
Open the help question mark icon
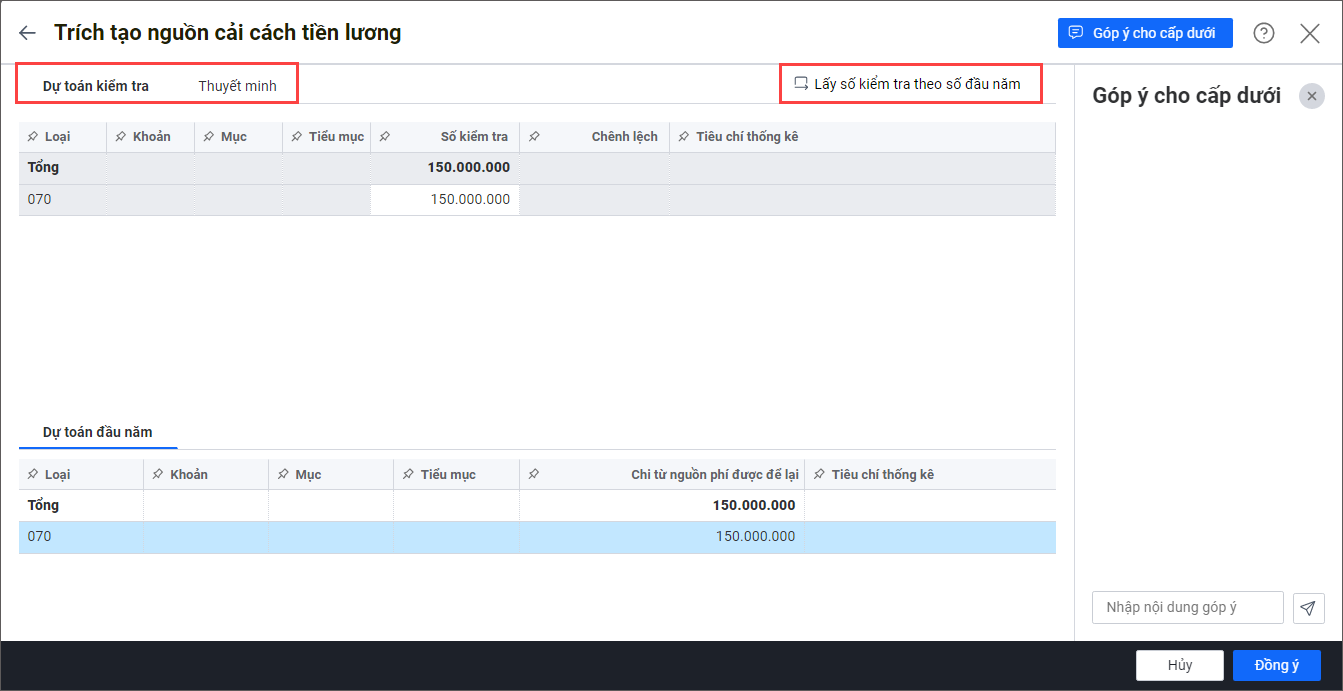(1264, 33)
